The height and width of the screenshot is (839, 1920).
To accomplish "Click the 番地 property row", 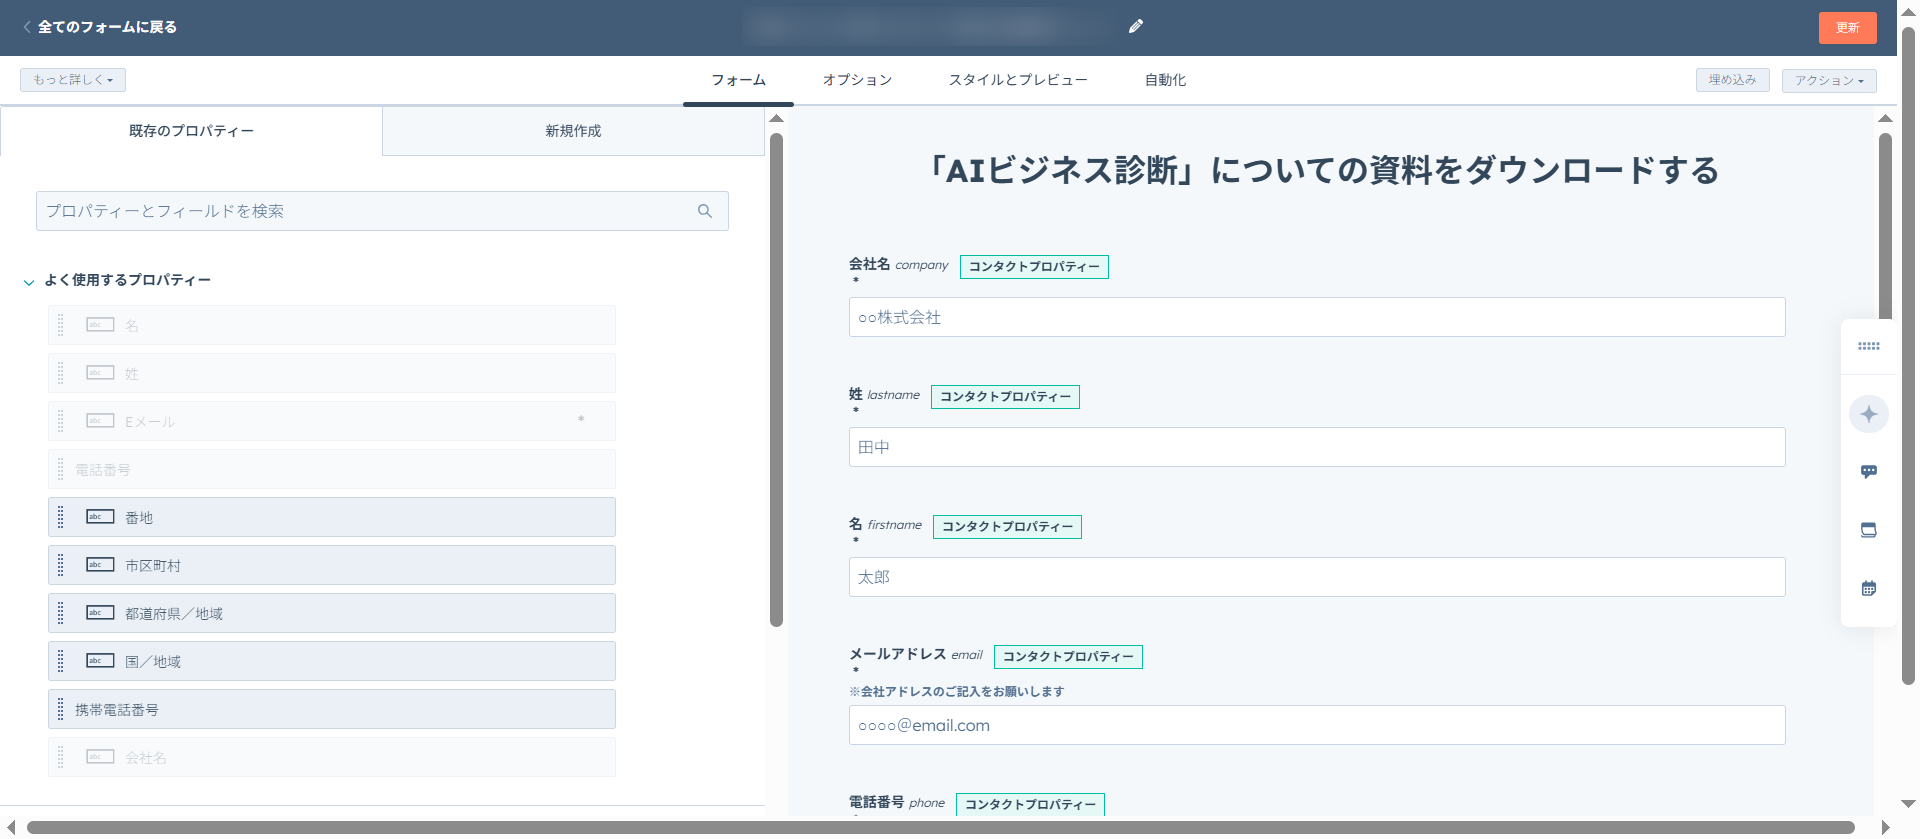I will (332, 517).
